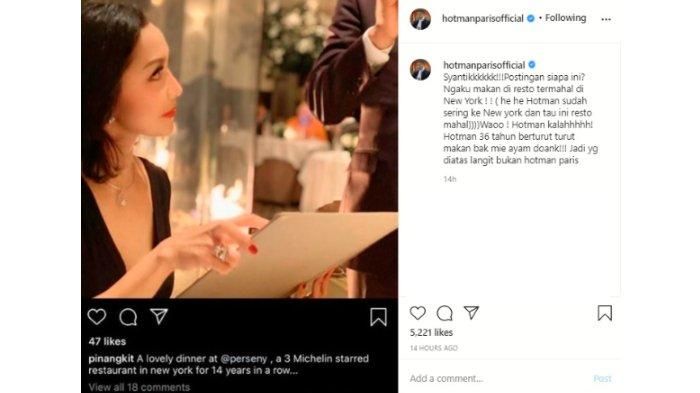Open the three-dot more options menu
Screen dimensions: 700x393
point(606,19)
